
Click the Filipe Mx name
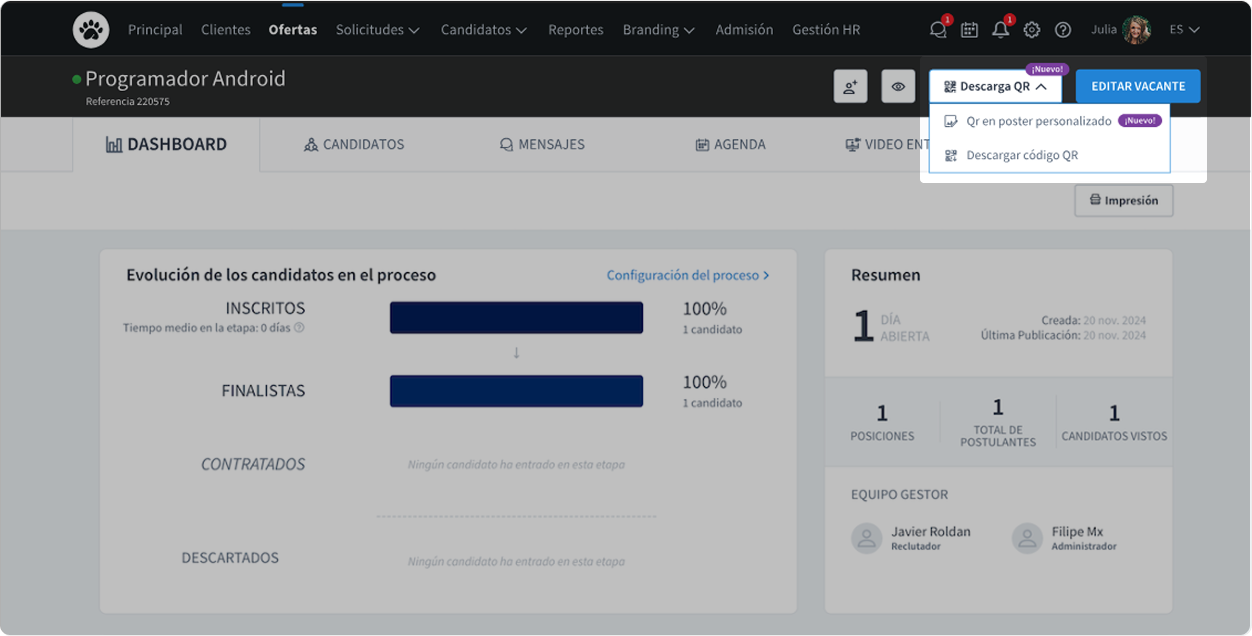pyautogui.click(x=1077, y=532)
